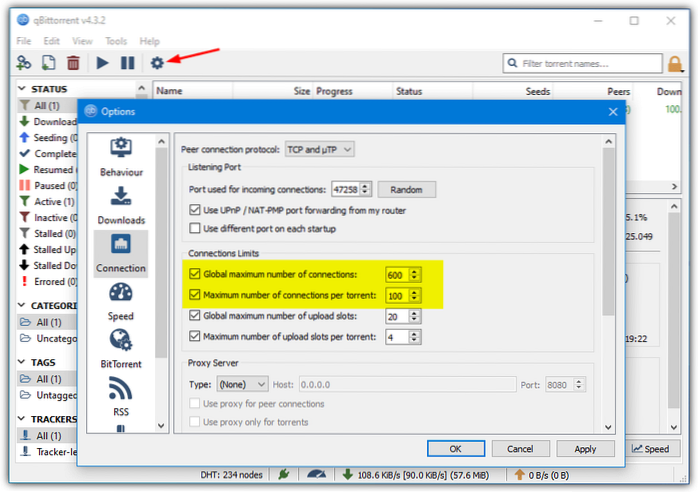Uncheck Global maximum number of connections

195,274
